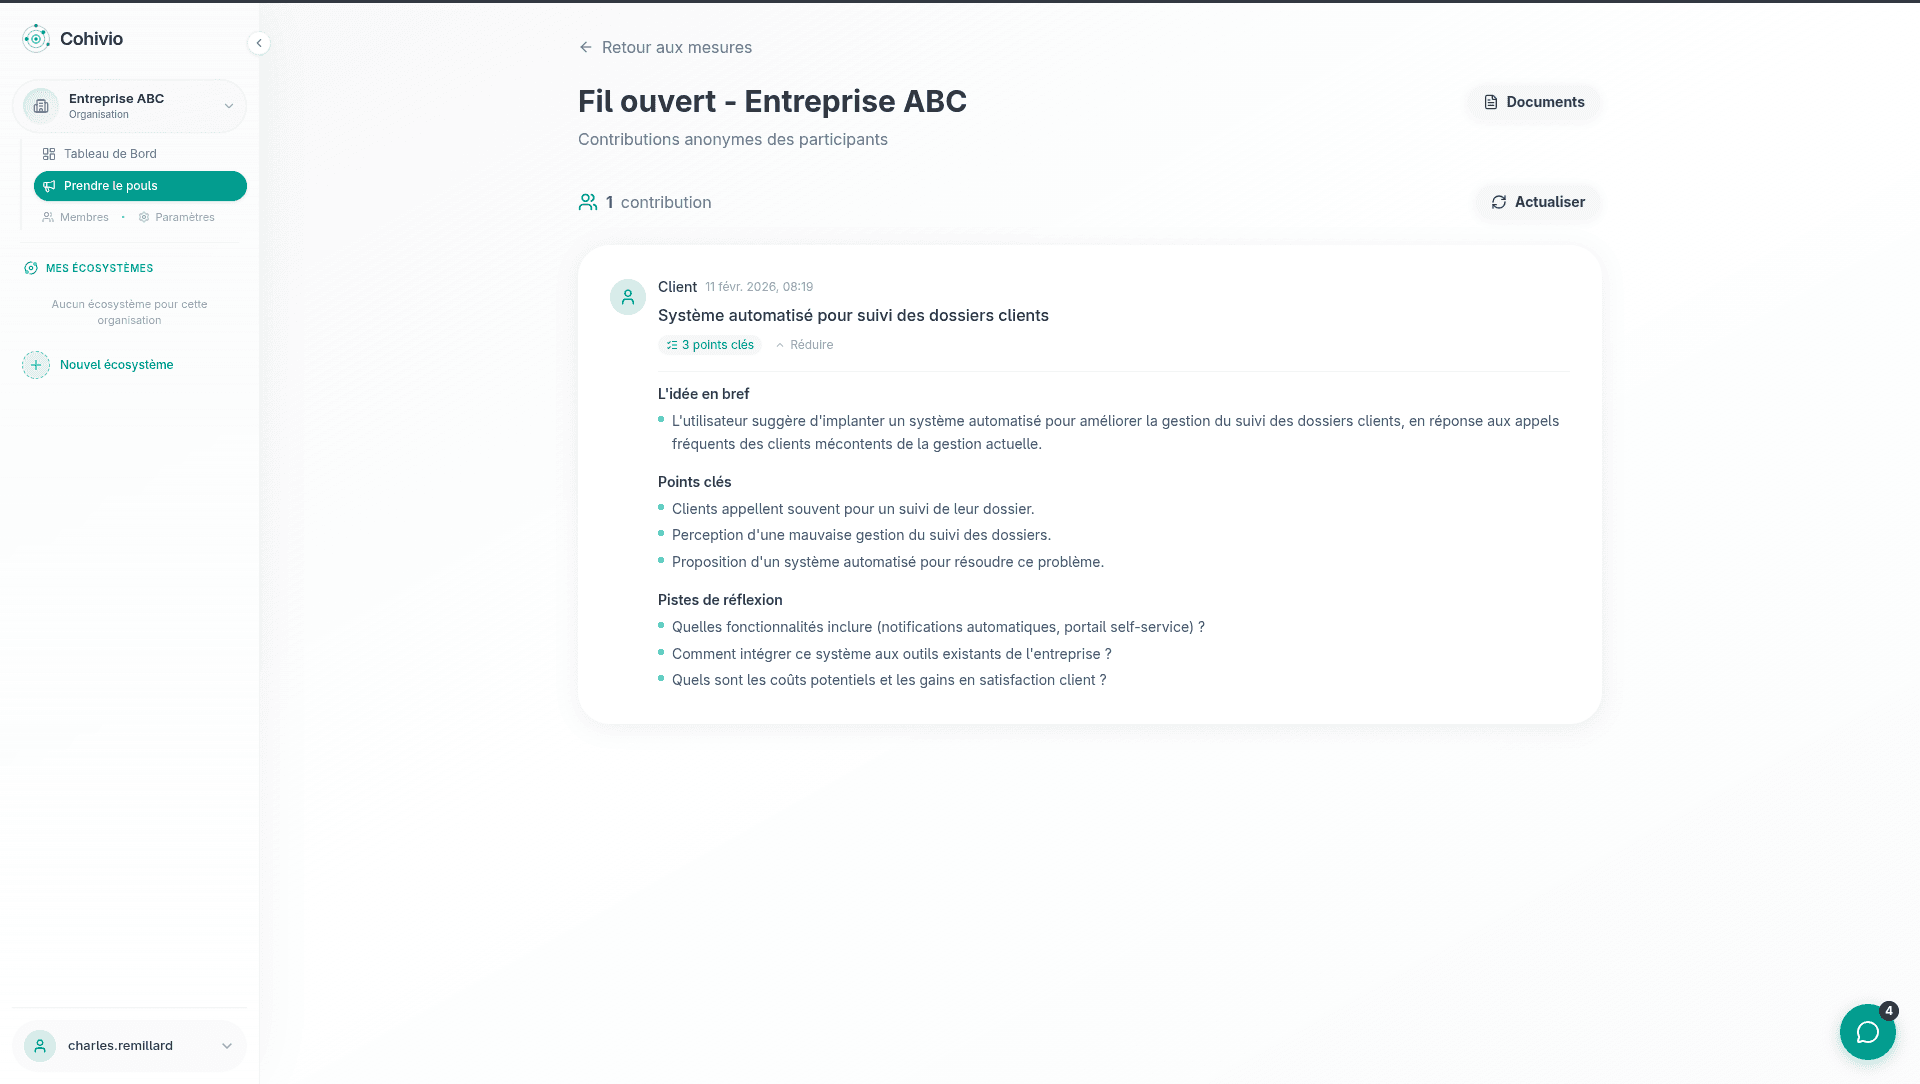Image resolution: width=1920 pixels, height=1084 pixels.
Task: Click the Mes Écosystèmes section icon
Action: [x=31, y=268]
